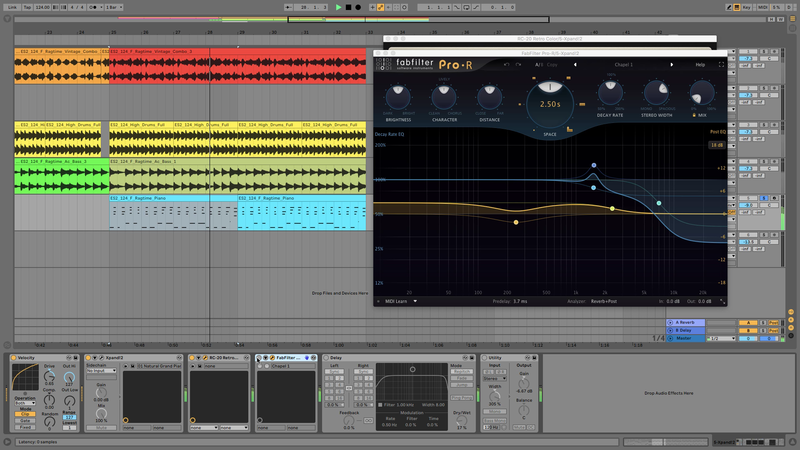Open the Master 1/2 output dropdown
The image size is (800, 450).
721,338
